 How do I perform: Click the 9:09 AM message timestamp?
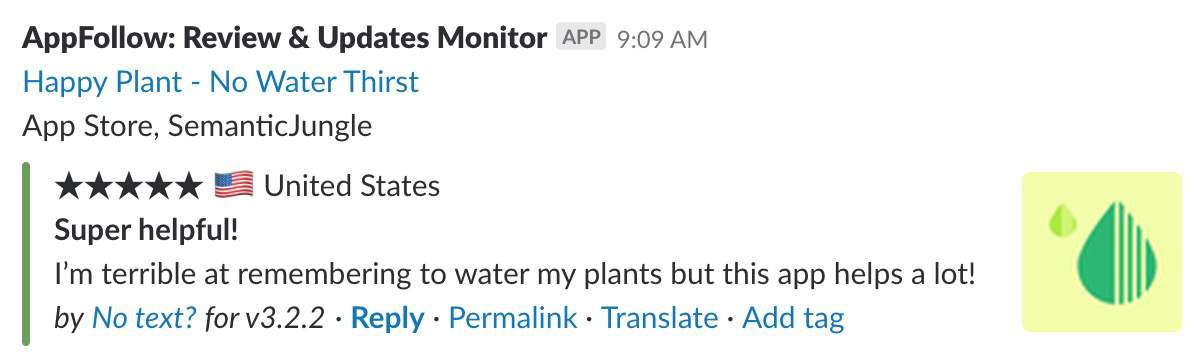pyautogui.click(x=662, y=40)
